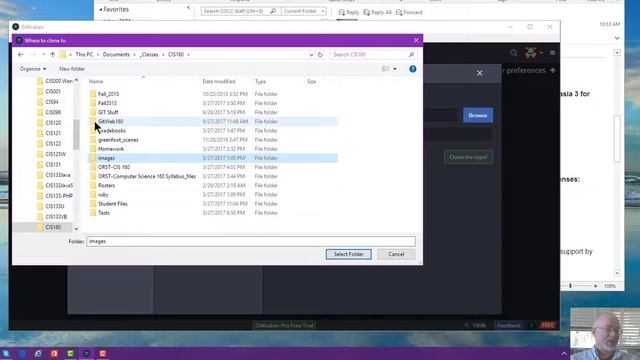This screenshot has width=640, height=360.
Task: Expand the address bar history dropdown
Action: coord(311,54)
